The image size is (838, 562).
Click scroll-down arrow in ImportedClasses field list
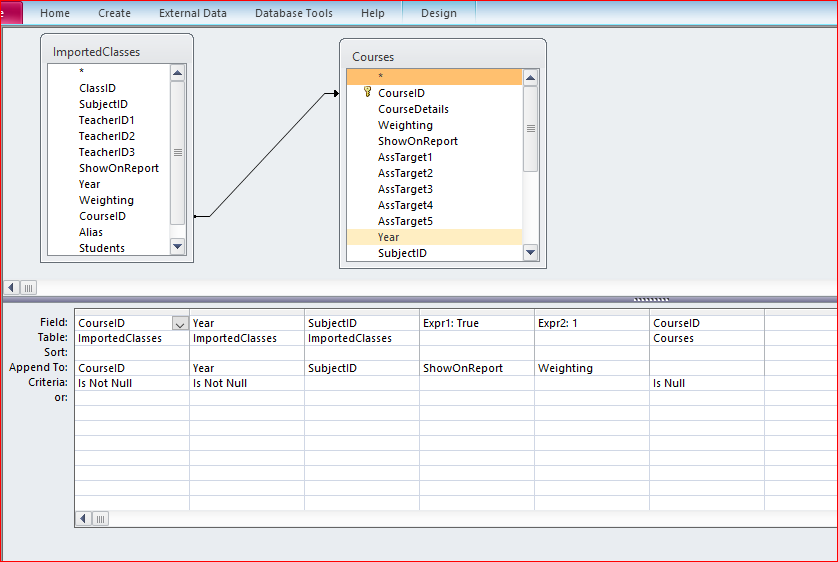[177, 247]
